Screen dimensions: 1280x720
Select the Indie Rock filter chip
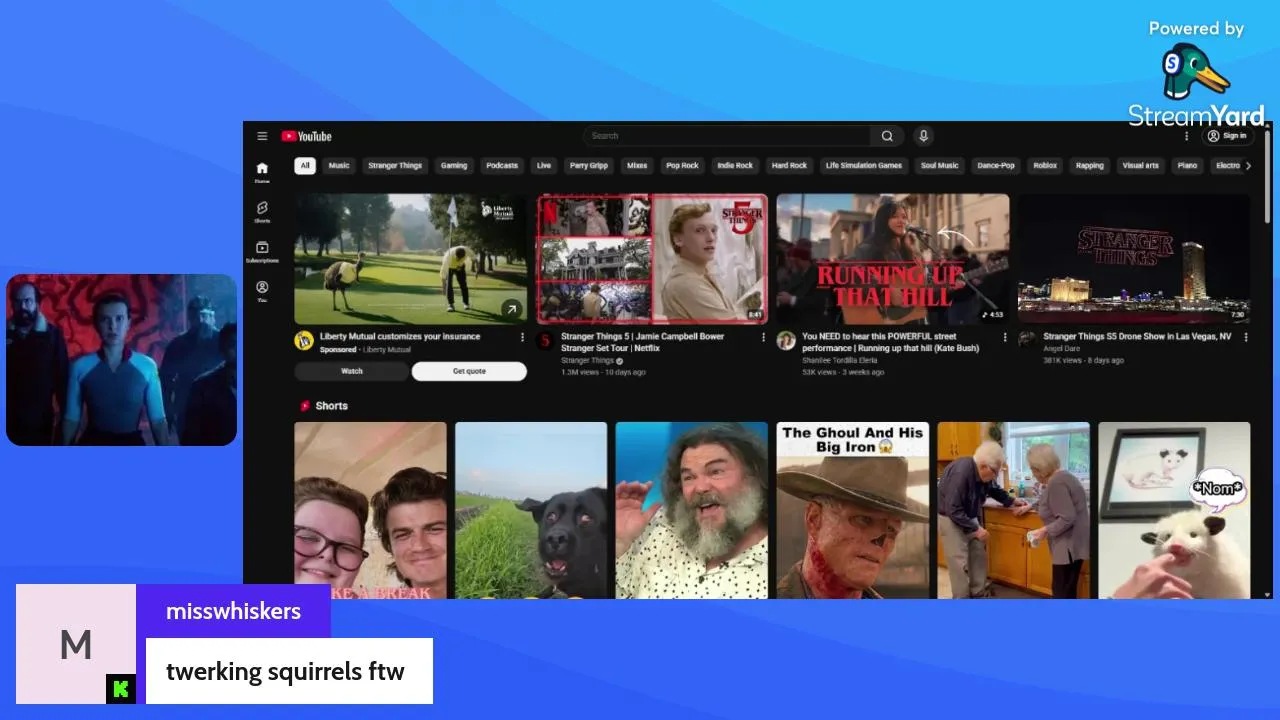coord(735,166)
